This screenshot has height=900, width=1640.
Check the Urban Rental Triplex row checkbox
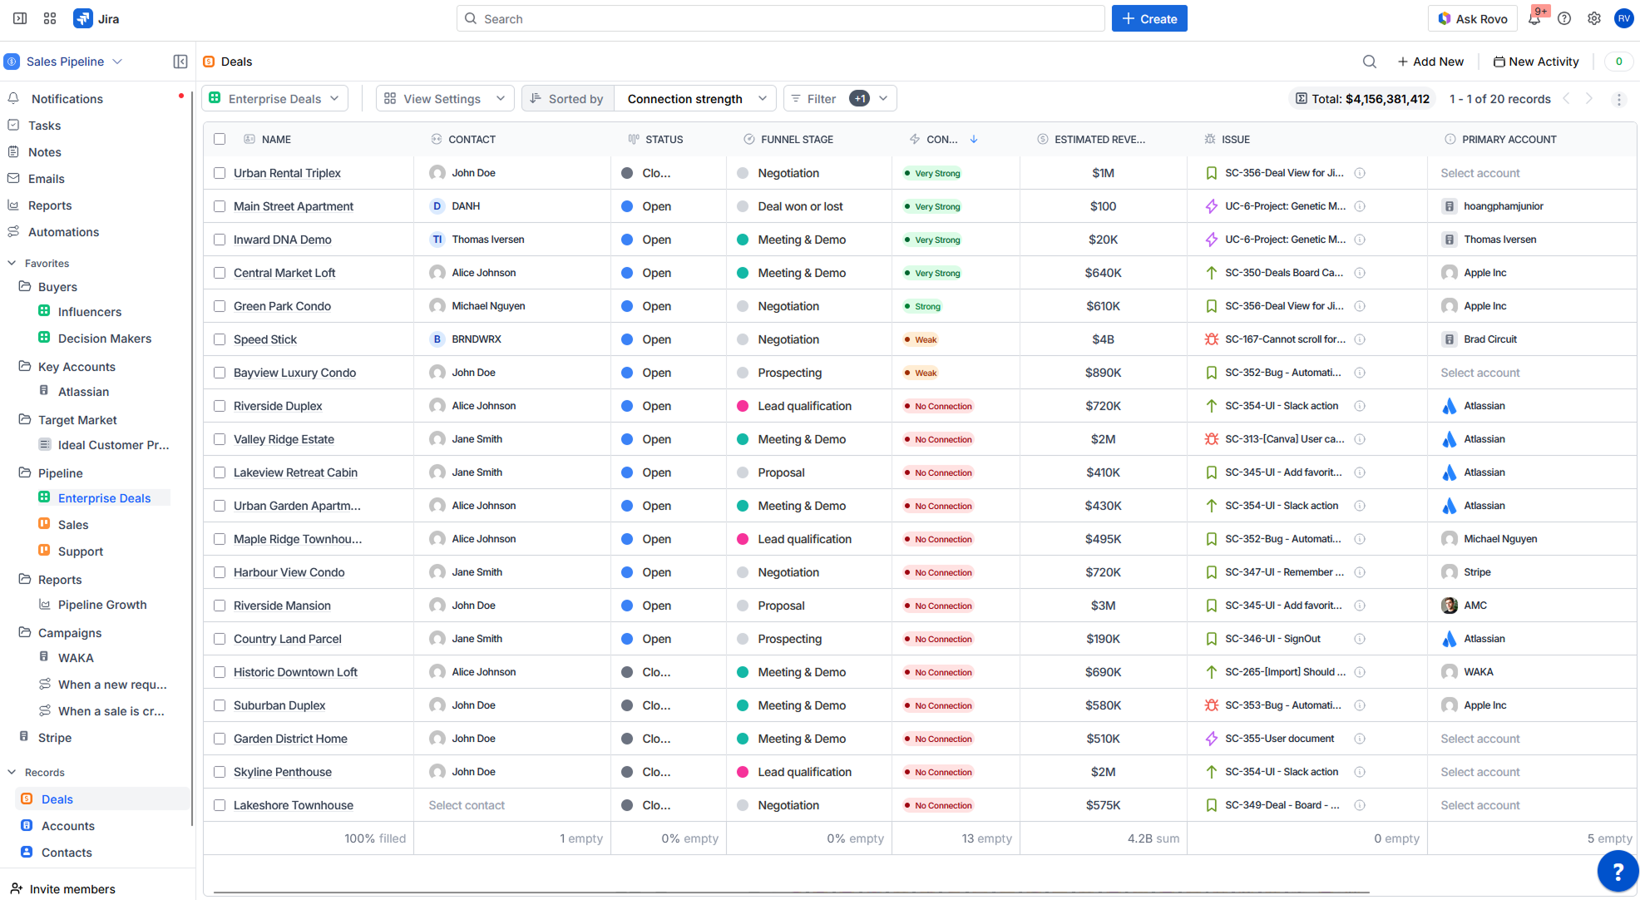[x=220, y=173]
